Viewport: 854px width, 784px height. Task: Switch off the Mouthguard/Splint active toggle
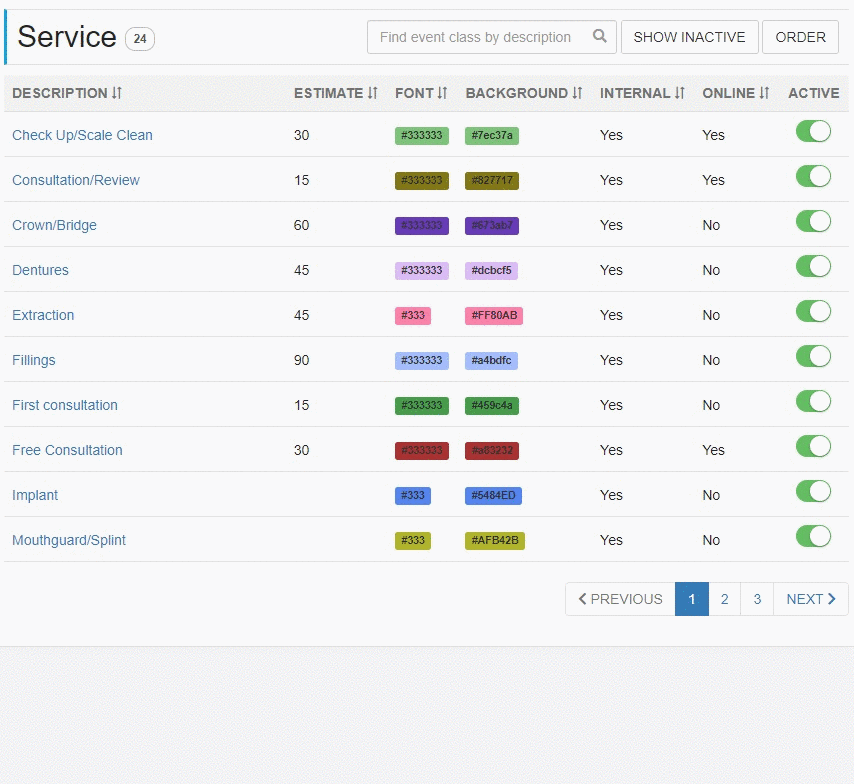(813, 536)
